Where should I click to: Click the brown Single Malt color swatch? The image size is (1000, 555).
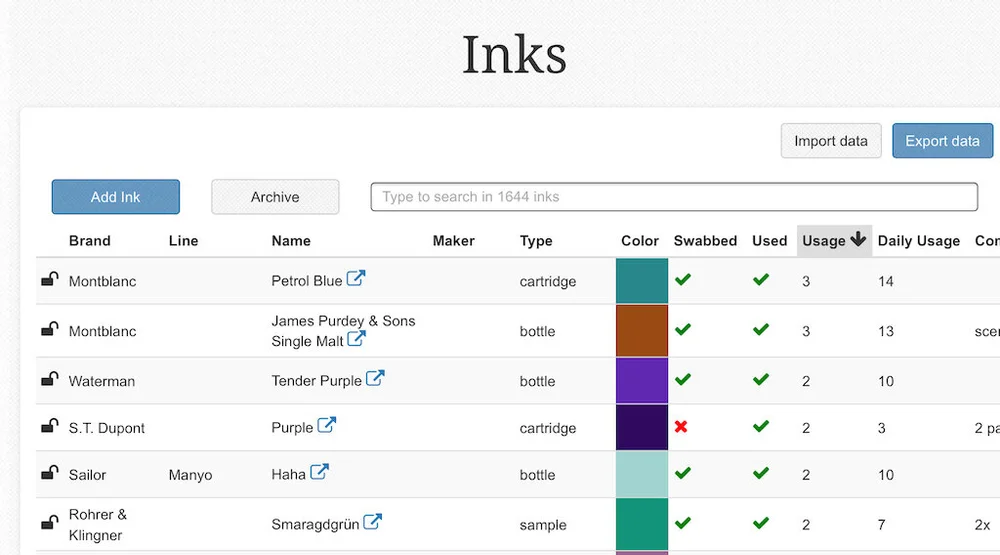coord(642,330)
